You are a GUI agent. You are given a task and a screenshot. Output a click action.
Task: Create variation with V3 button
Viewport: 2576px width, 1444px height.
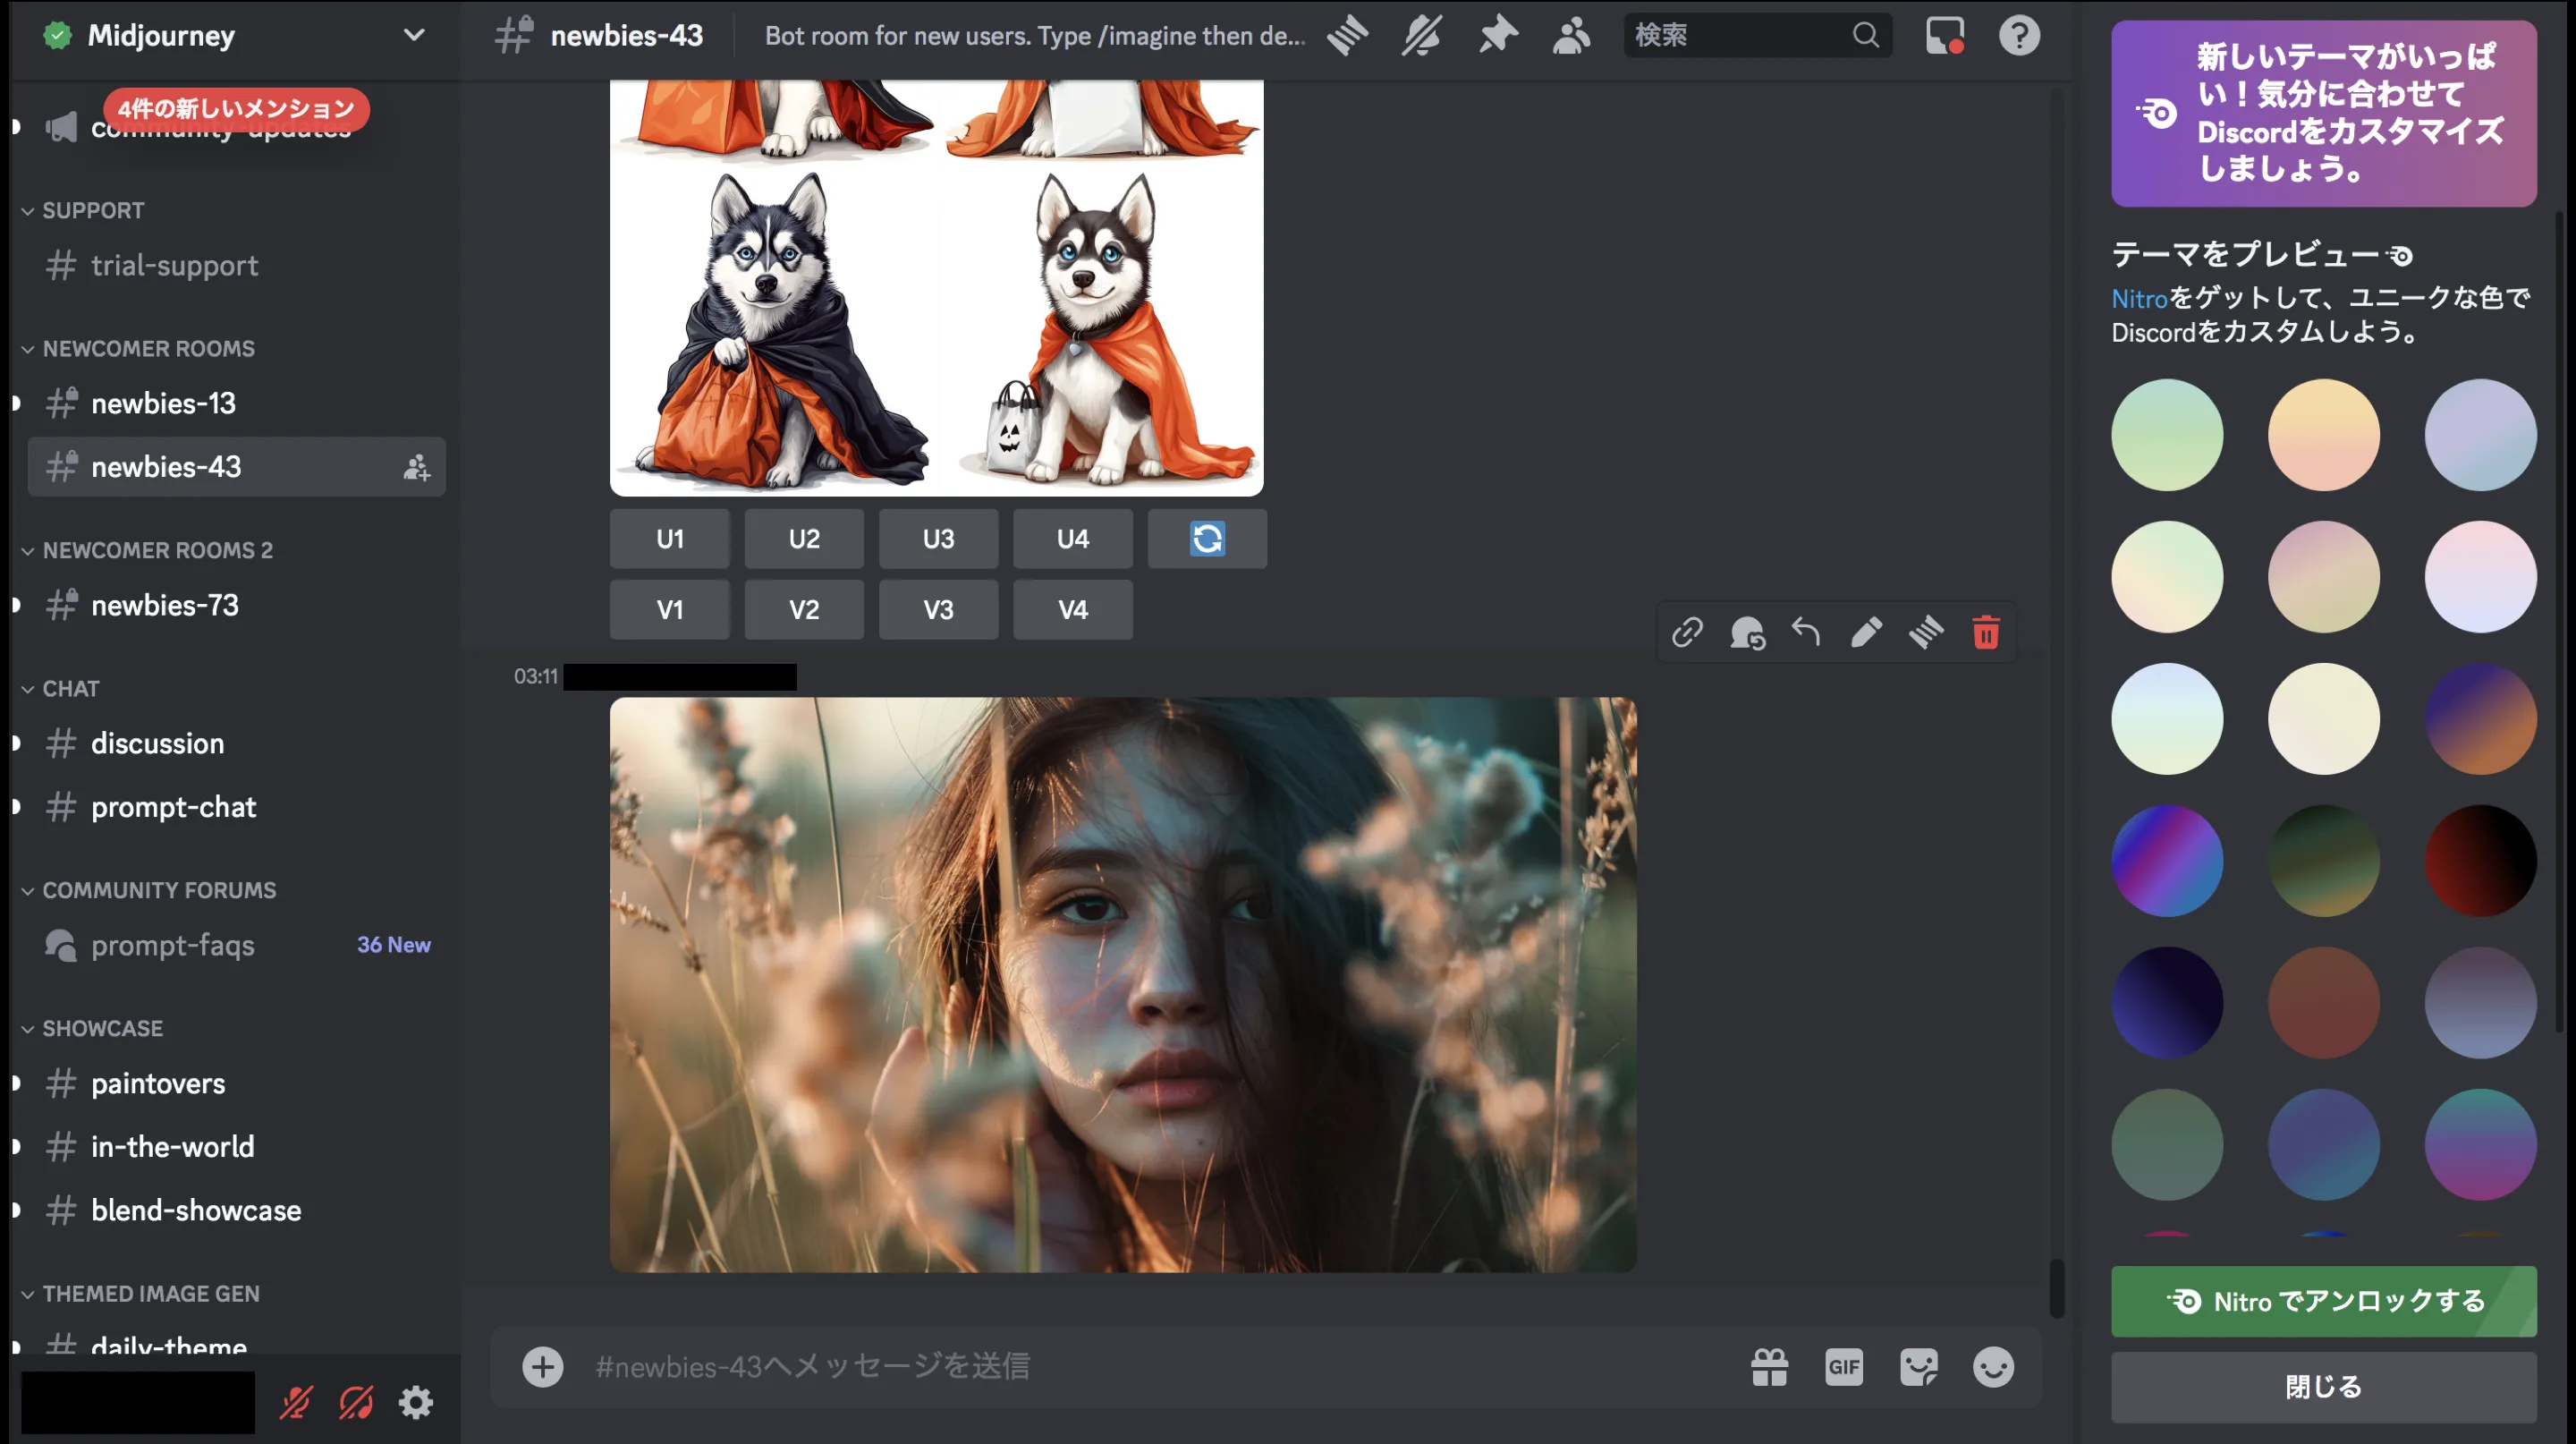pyautogui.click(x=938, y=609)
